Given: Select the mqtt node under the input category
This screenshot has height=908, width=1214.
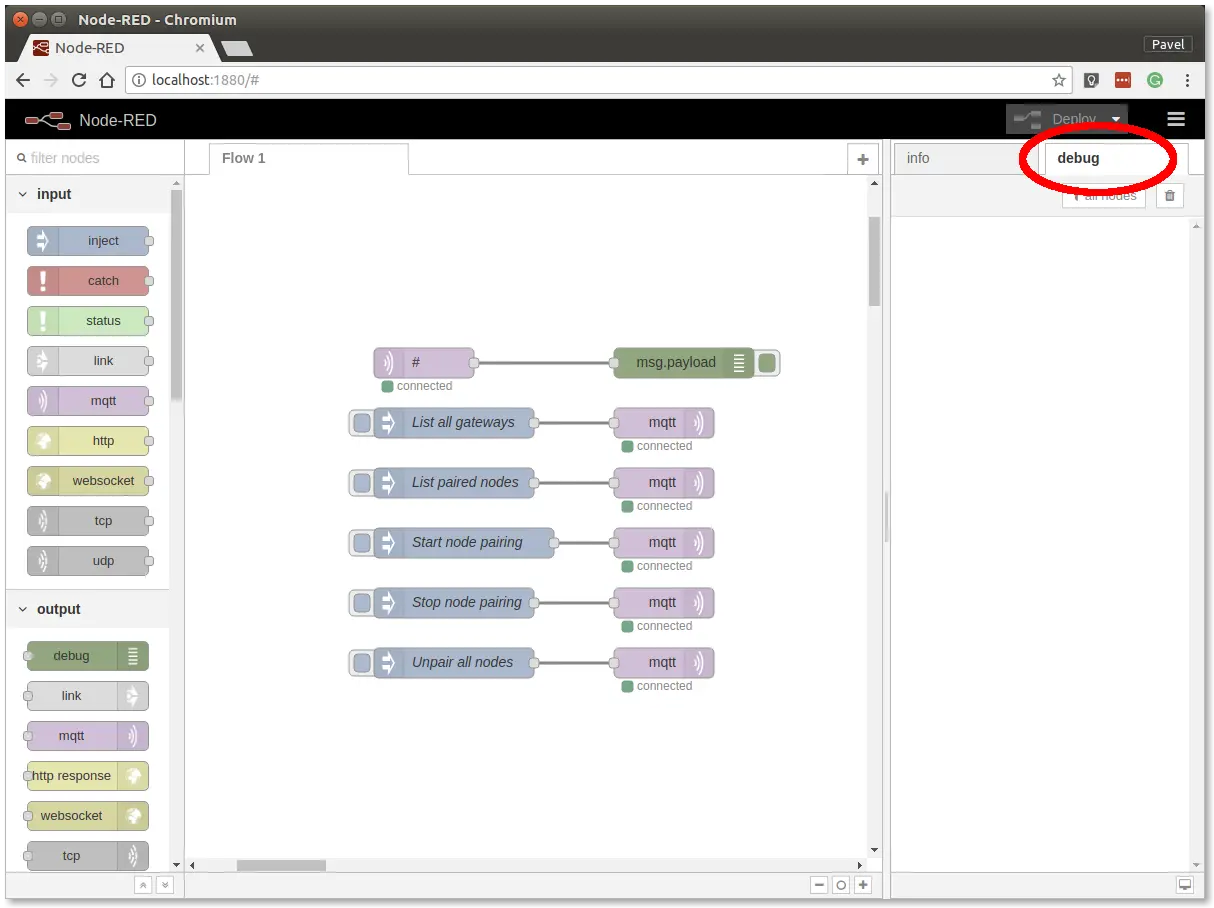Looking at the screenshot, I should pyautogui.click(x=88, y=401).
